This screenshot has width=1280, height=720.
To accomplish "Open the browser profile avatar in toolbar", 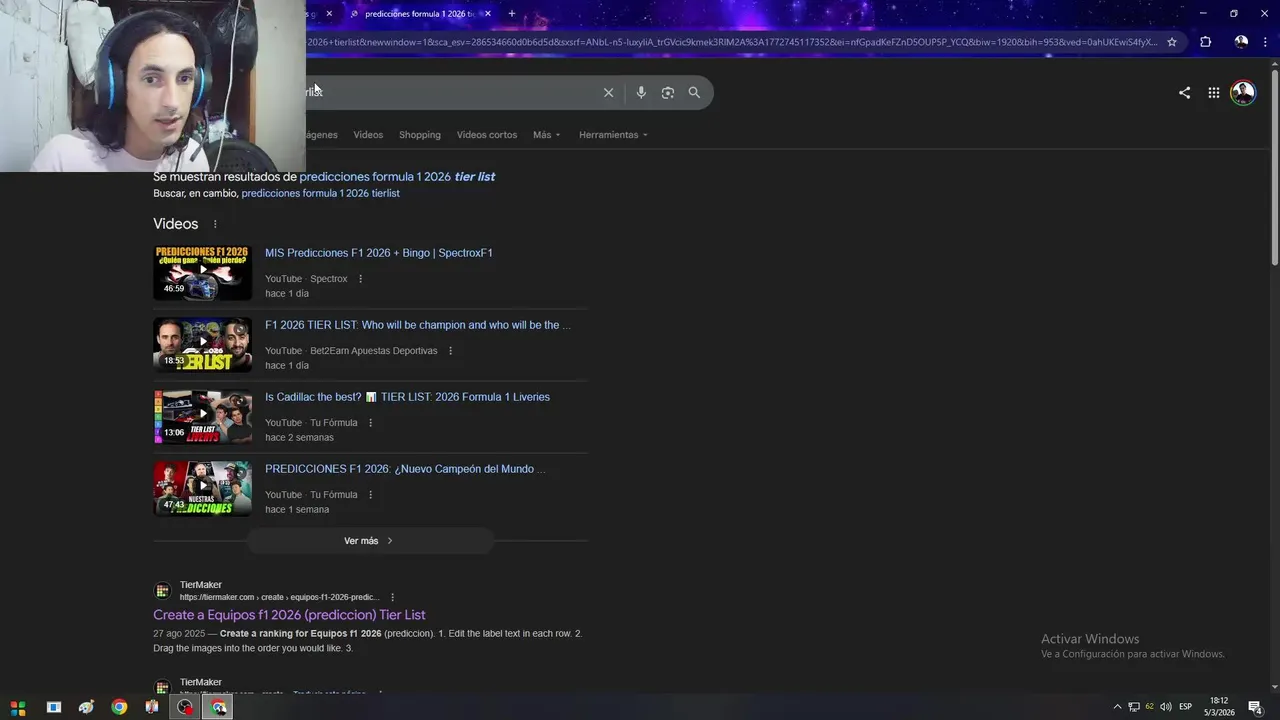I will pos(1241,42).
